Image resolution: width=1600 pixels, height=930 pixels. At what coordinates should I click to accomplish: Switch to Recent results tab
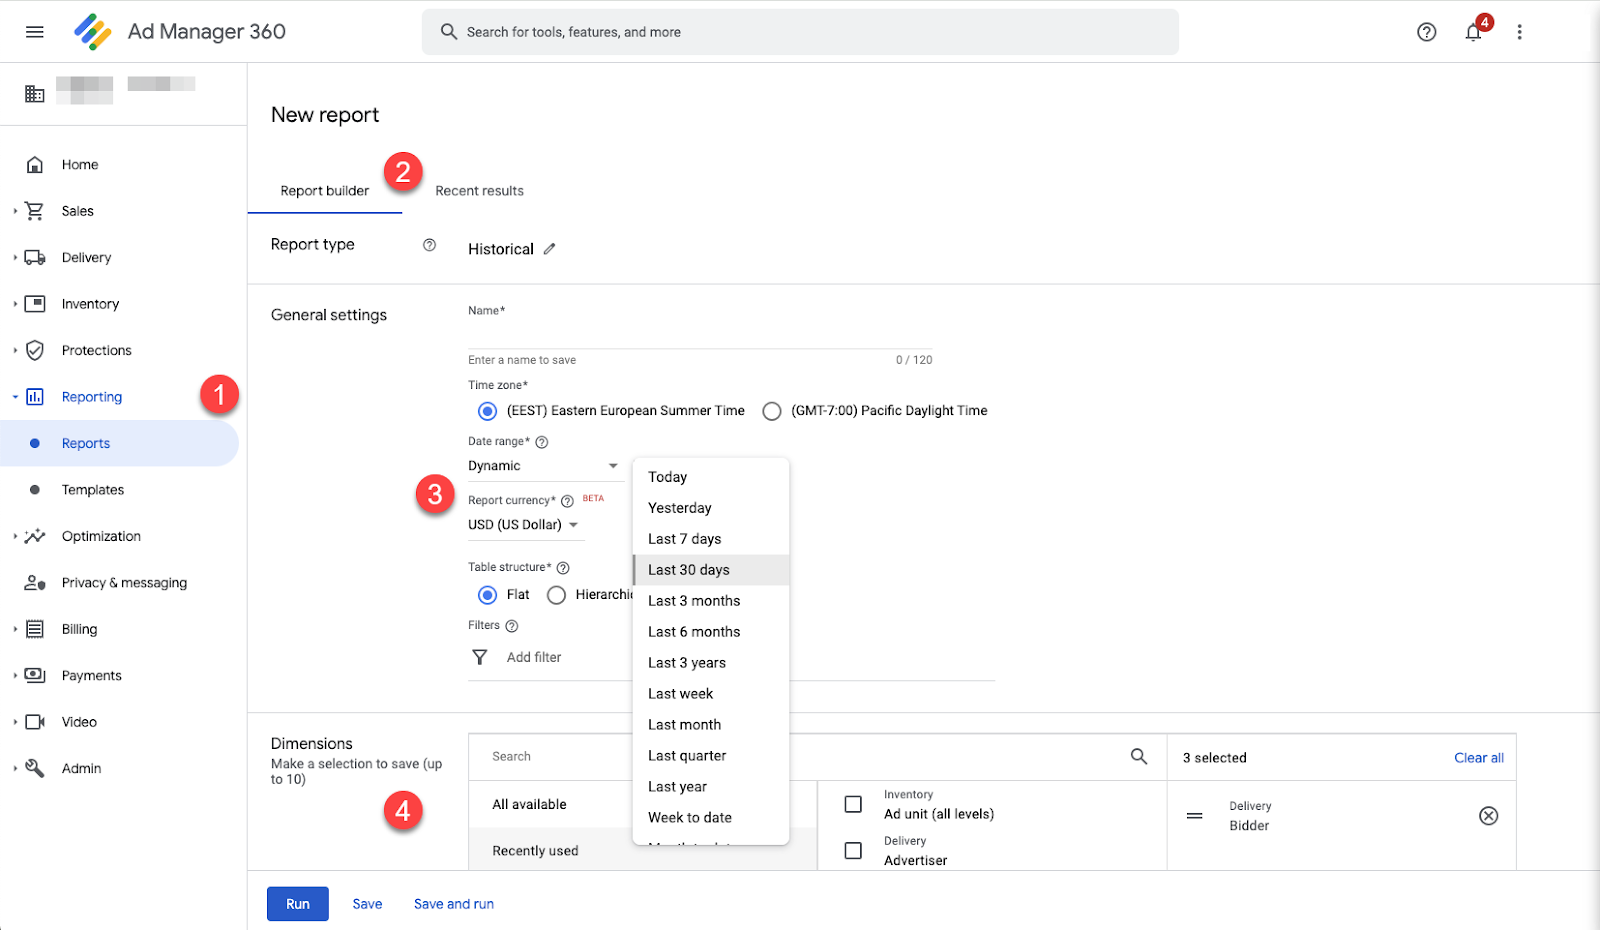tap(479, 191)
